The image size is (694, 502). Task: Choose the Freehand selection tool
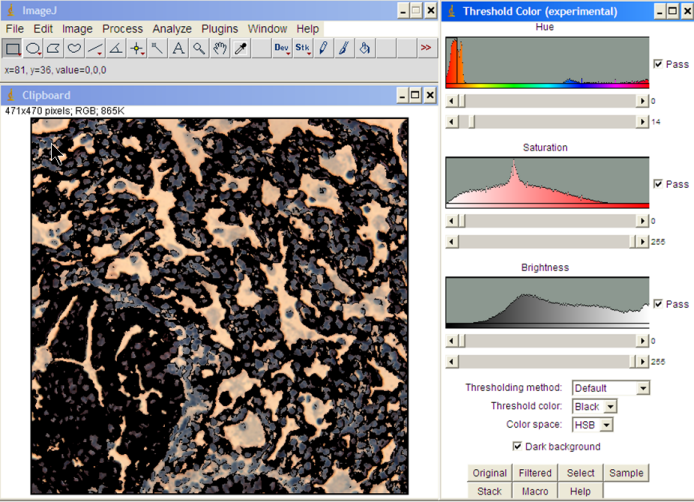coord(75,48)
